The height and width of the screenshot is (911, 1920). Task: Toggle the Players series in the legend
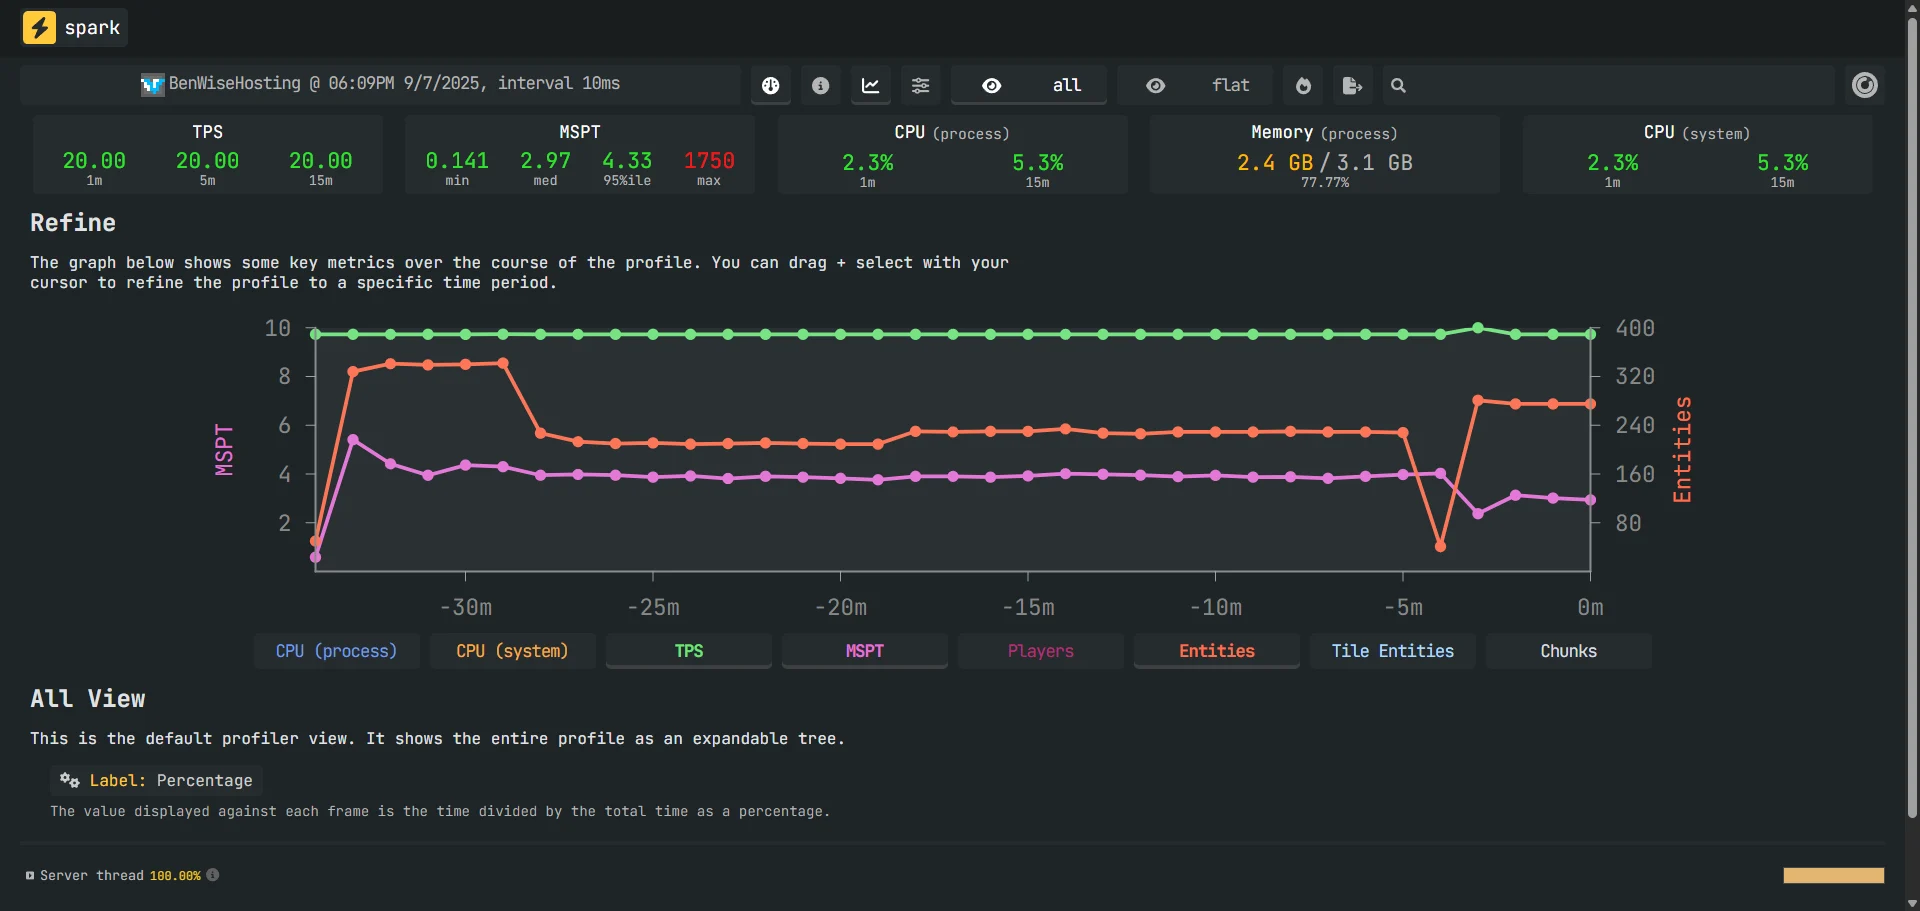click(1040, 651)
